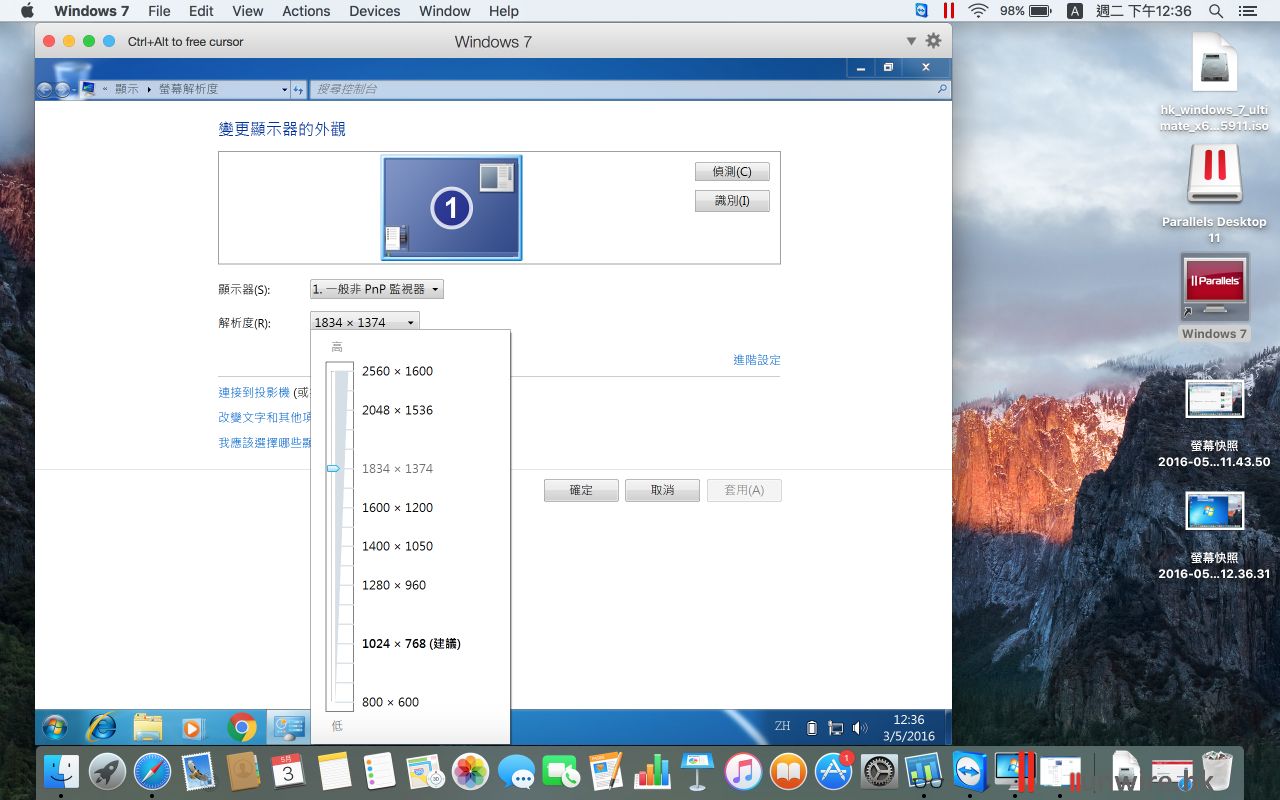Open Parallels VM settings gear icon
The height and width of the screenshot is (800, 1280).
933,41
